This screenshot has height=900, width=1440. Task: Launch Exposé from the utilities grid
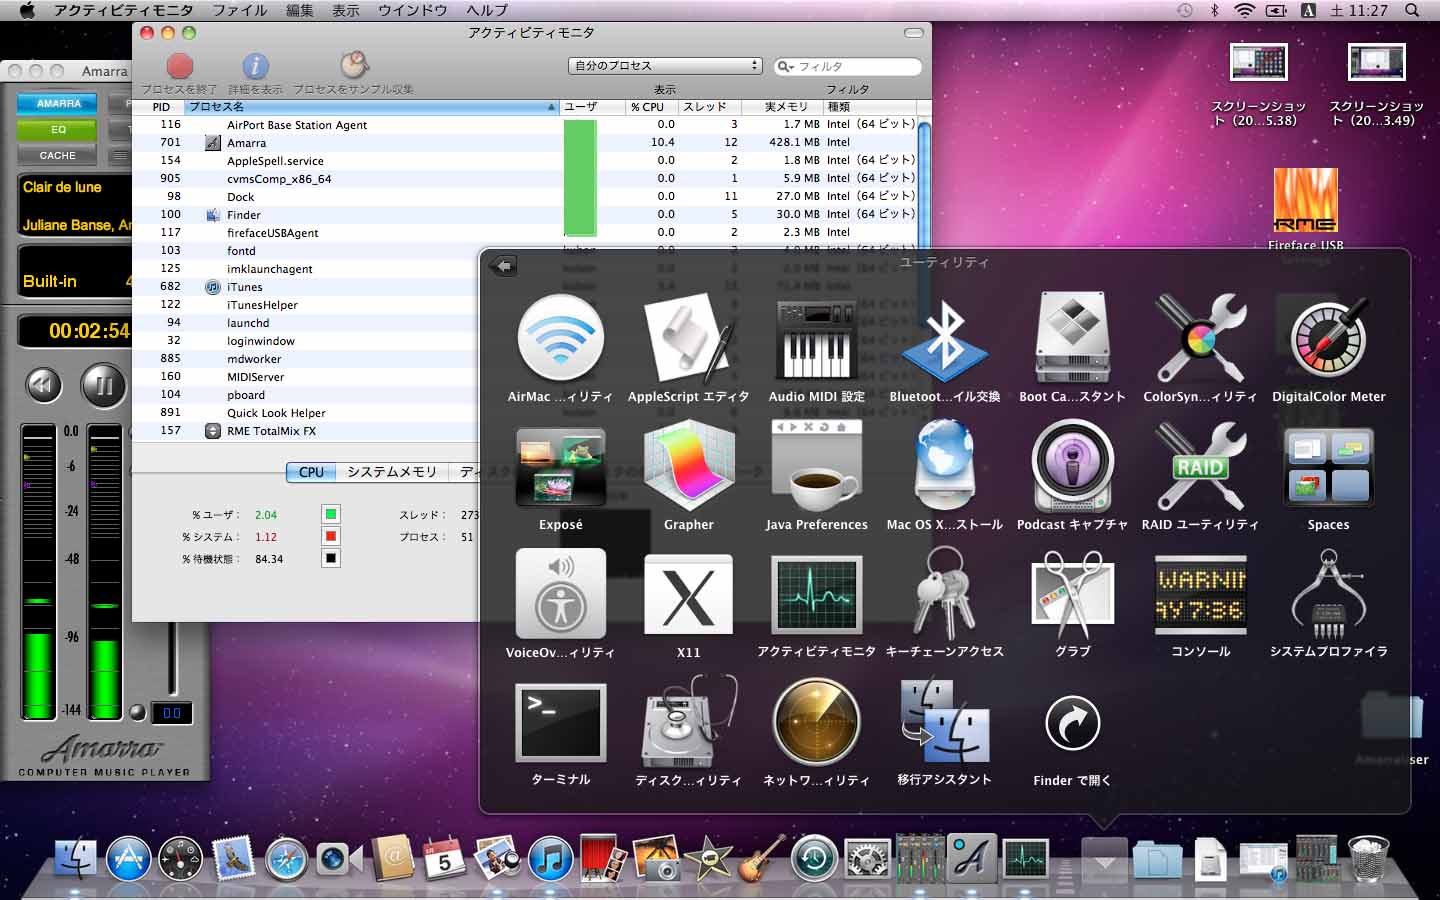(x=560, y=467)
